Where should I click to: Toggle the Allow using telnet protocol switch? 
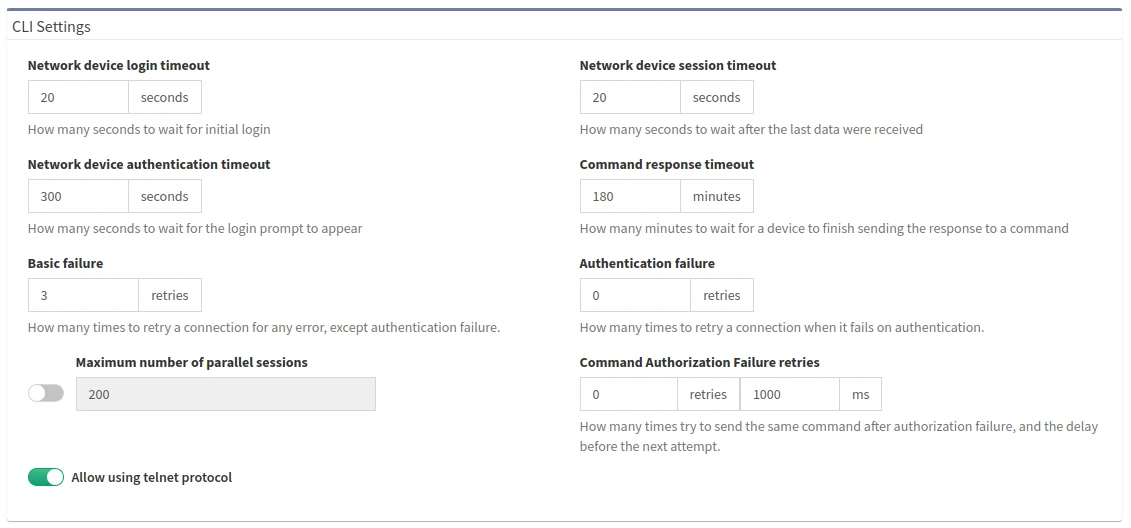click(x=46, y=478)
